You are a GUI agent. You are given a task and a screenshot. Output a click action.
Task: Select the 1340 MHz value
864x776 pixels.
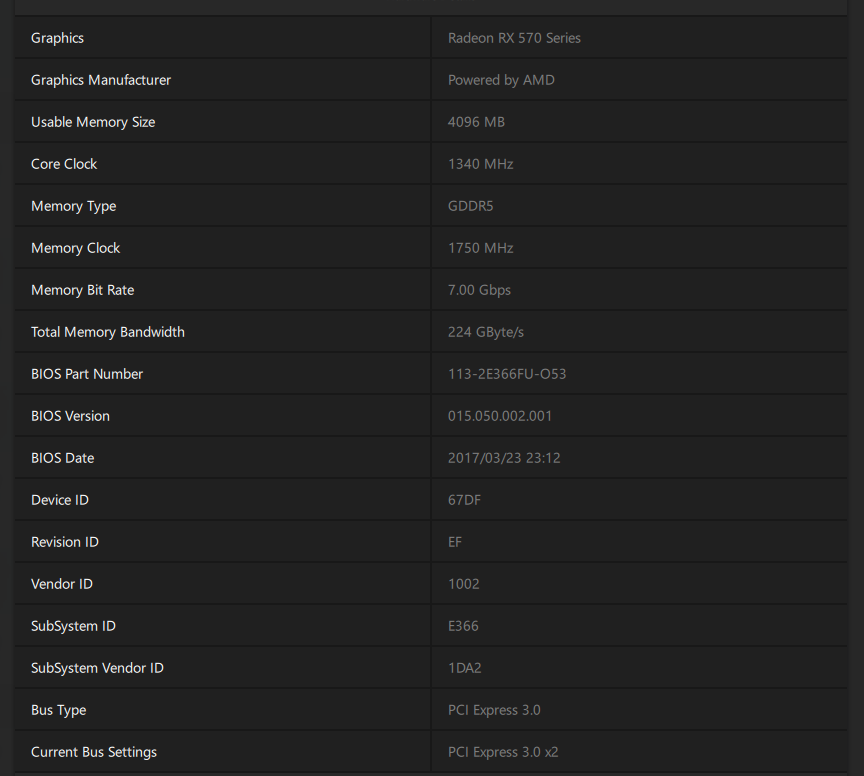pos(480,164)
